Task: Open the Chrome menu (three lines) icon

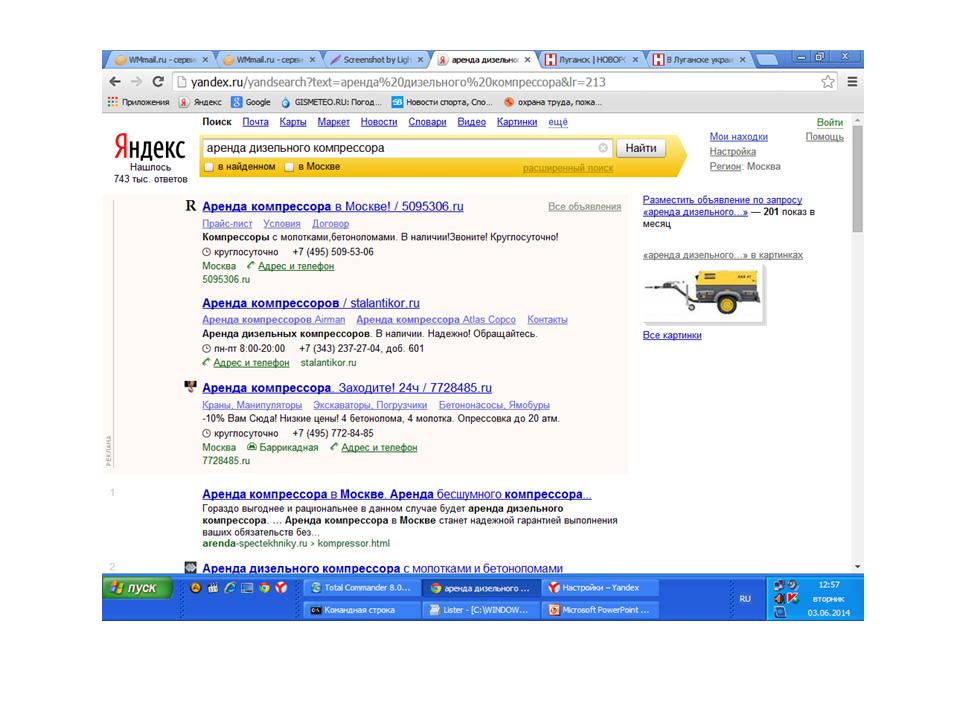Action: pyautogui.click(x=852, y=81)
